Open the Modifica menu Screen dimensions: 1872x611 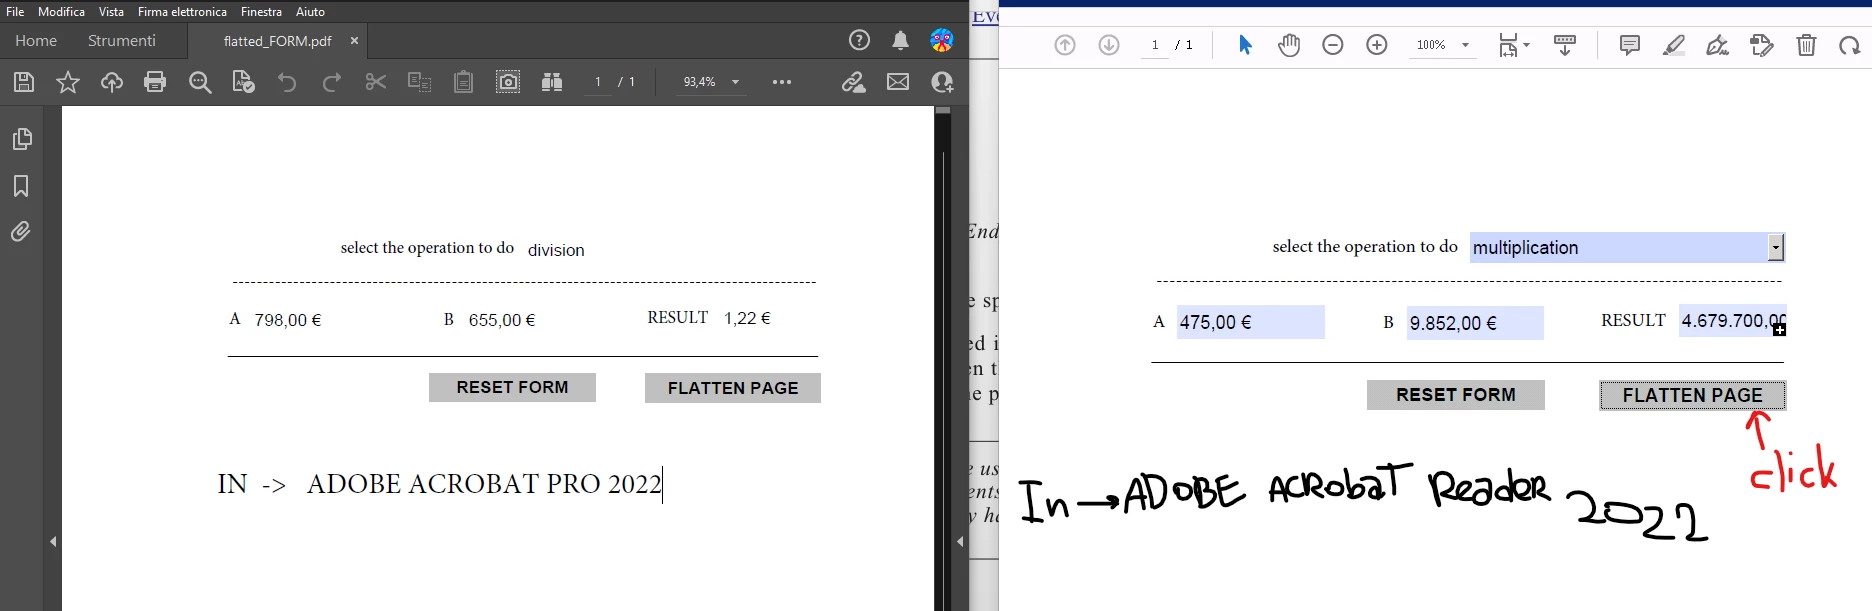click(x=61, y=12)
